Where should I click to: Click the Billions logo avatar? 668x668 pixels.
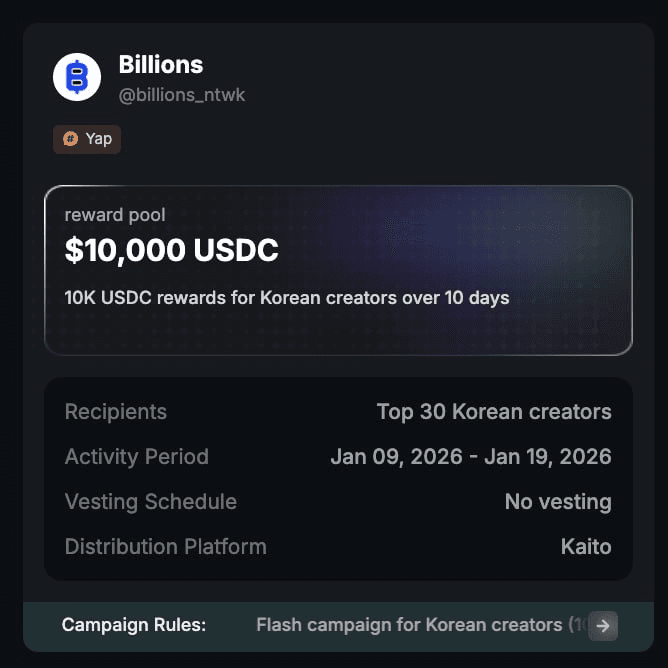coord(77,77)
